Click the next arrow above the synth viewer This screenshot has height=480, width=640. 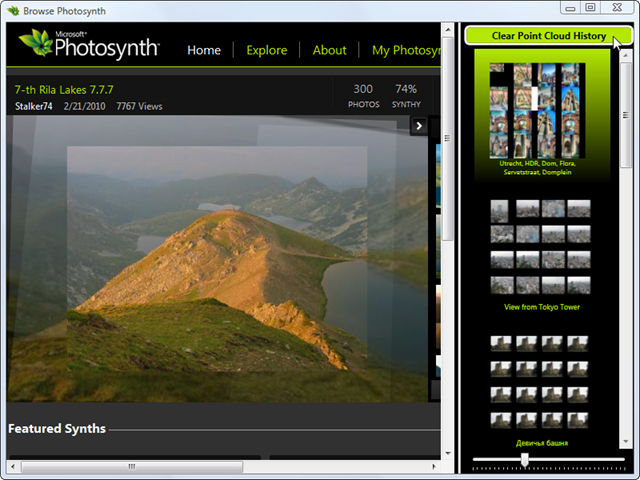pos(420,126)
